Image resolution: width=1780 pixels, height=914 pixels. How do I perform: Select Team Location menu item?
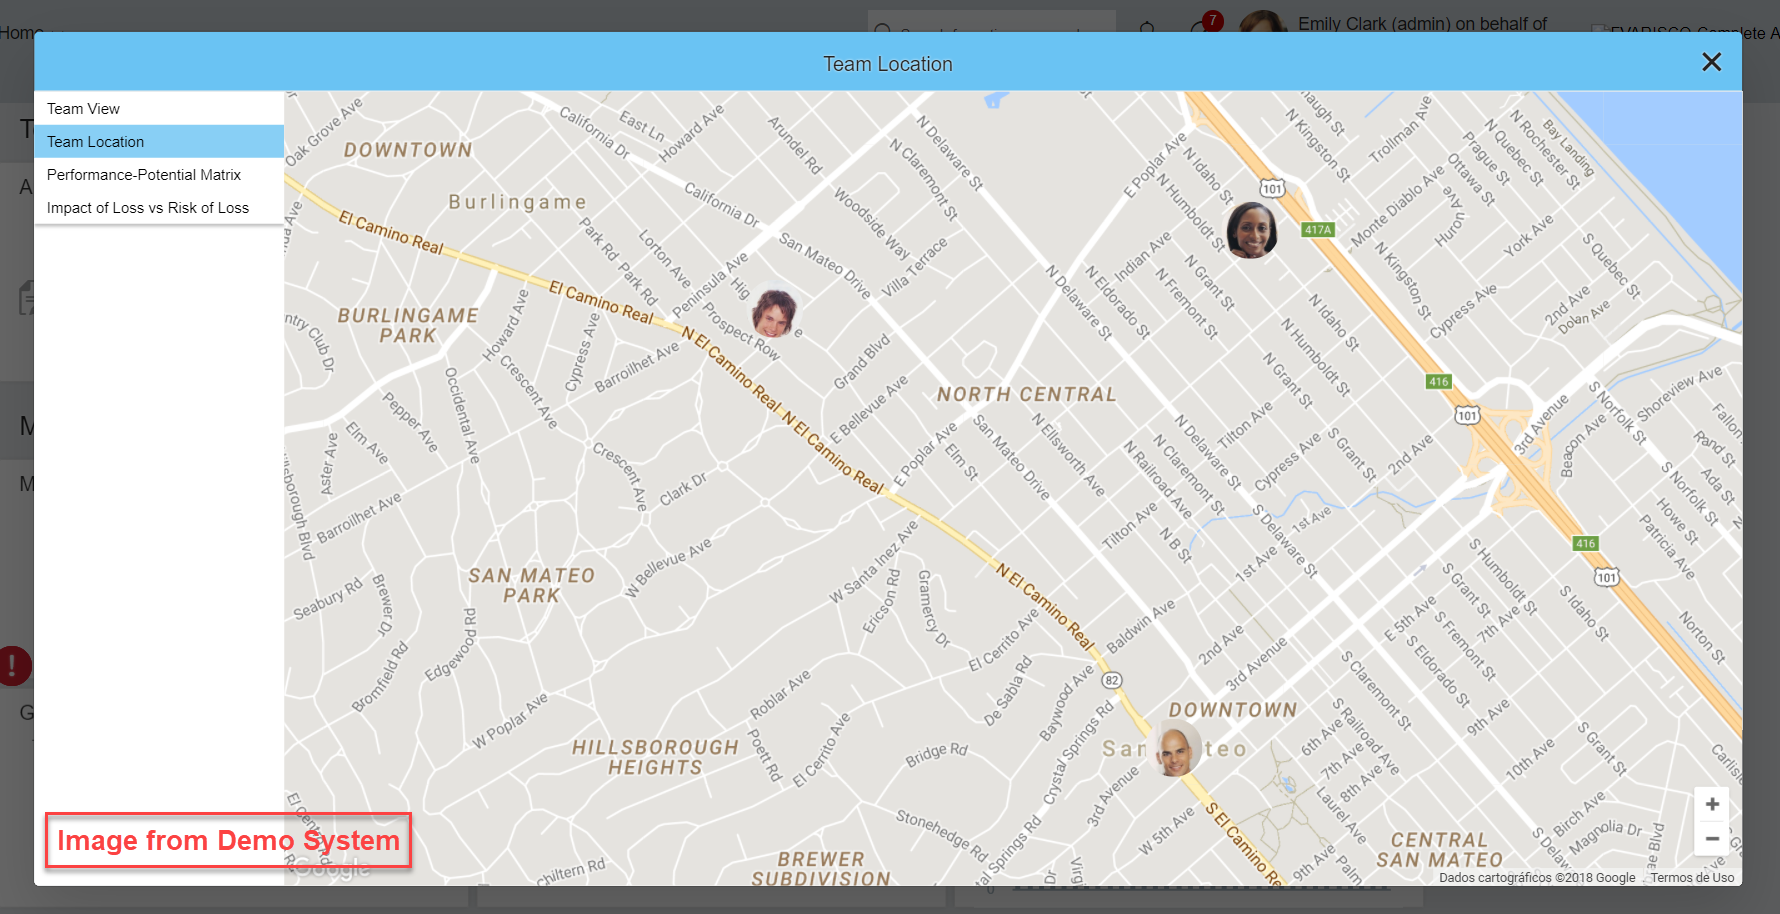coord(159,141)
